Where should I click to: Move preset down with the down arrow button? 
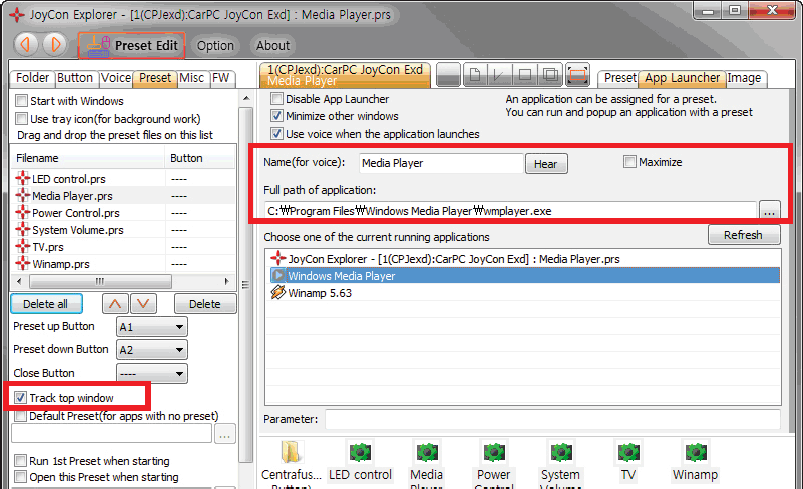[143, 304]
